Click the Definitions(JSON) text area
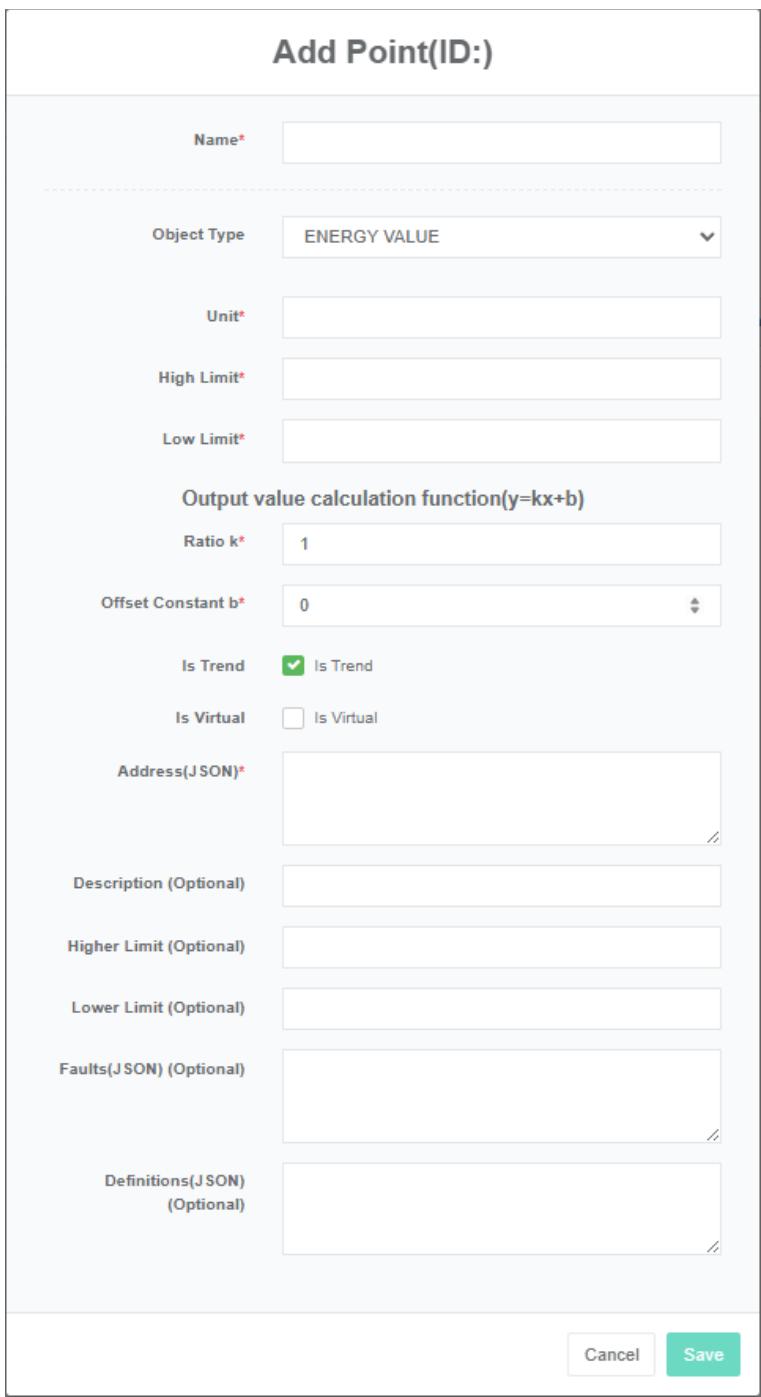Screen dimensions: 761x1397 click(501, 1208)
